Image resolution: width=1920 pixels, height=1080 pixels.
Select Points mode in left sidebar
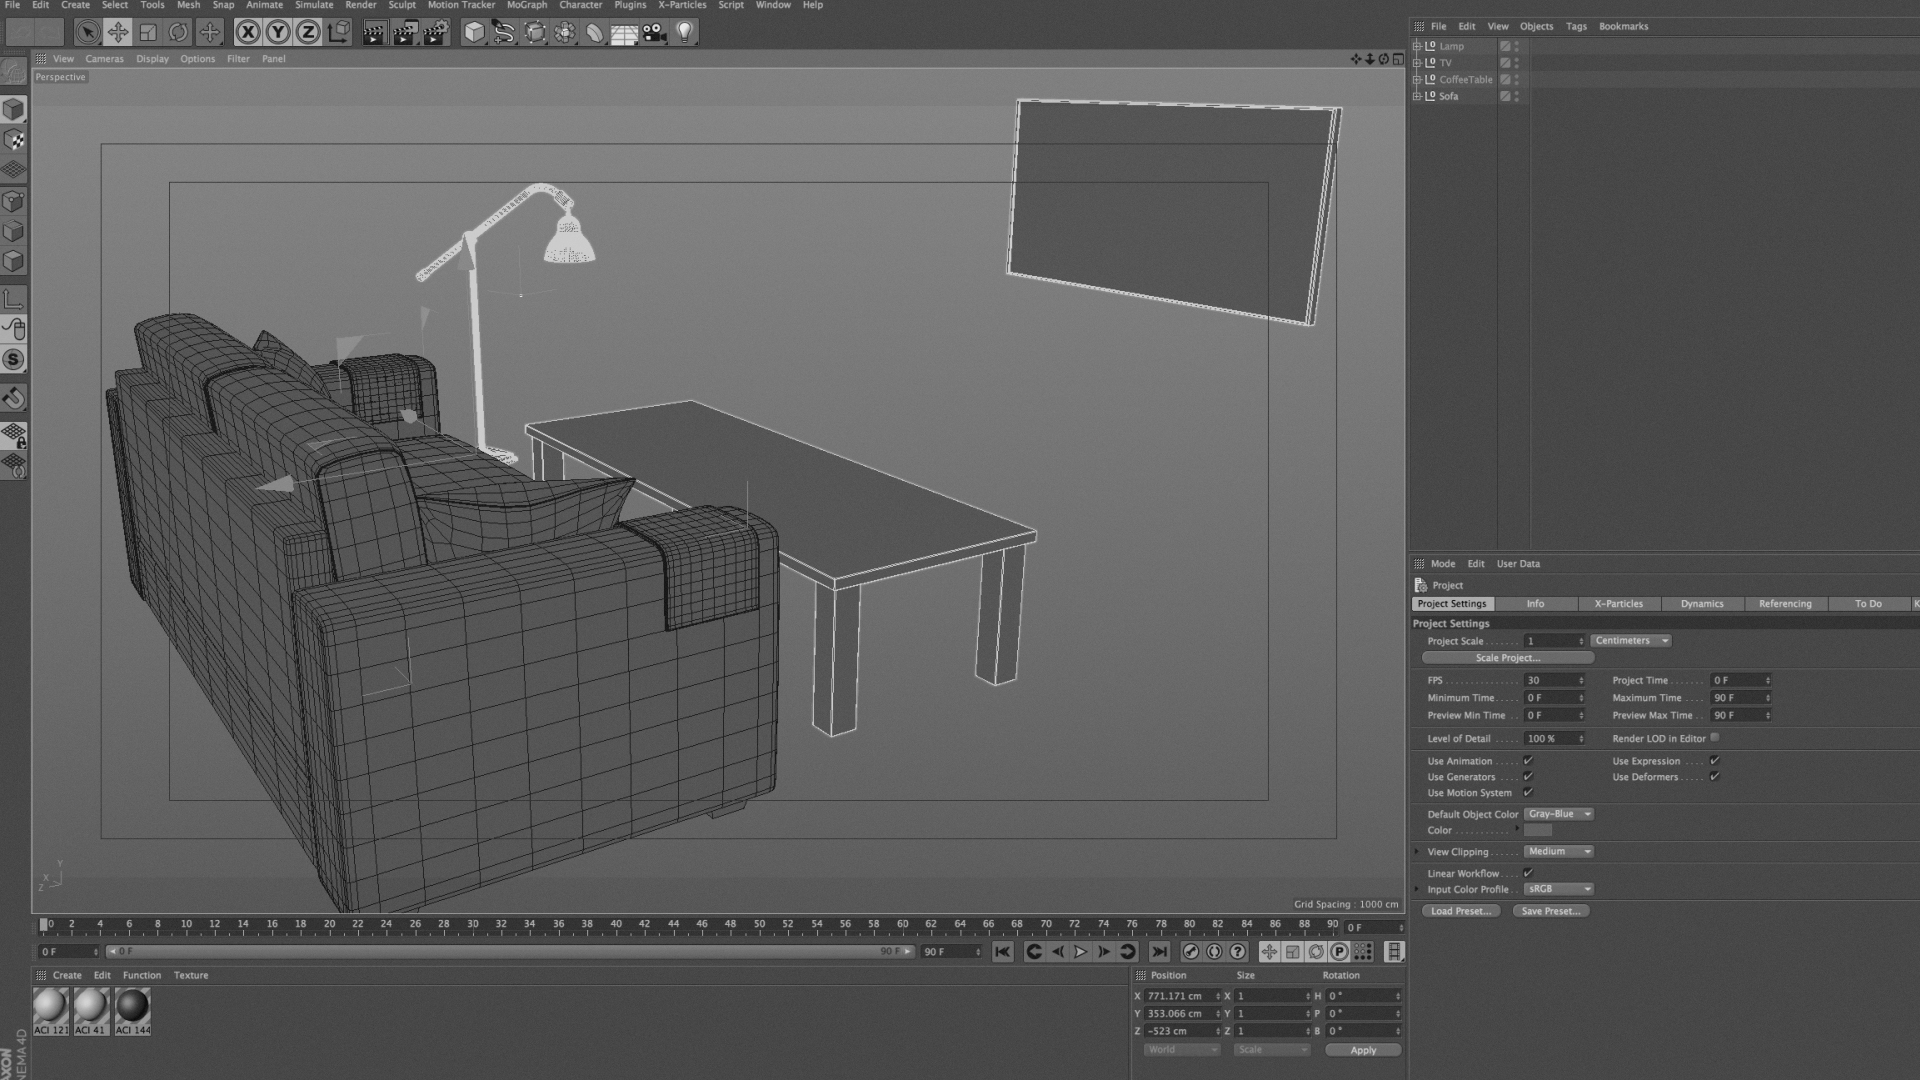tap(13, 201)
